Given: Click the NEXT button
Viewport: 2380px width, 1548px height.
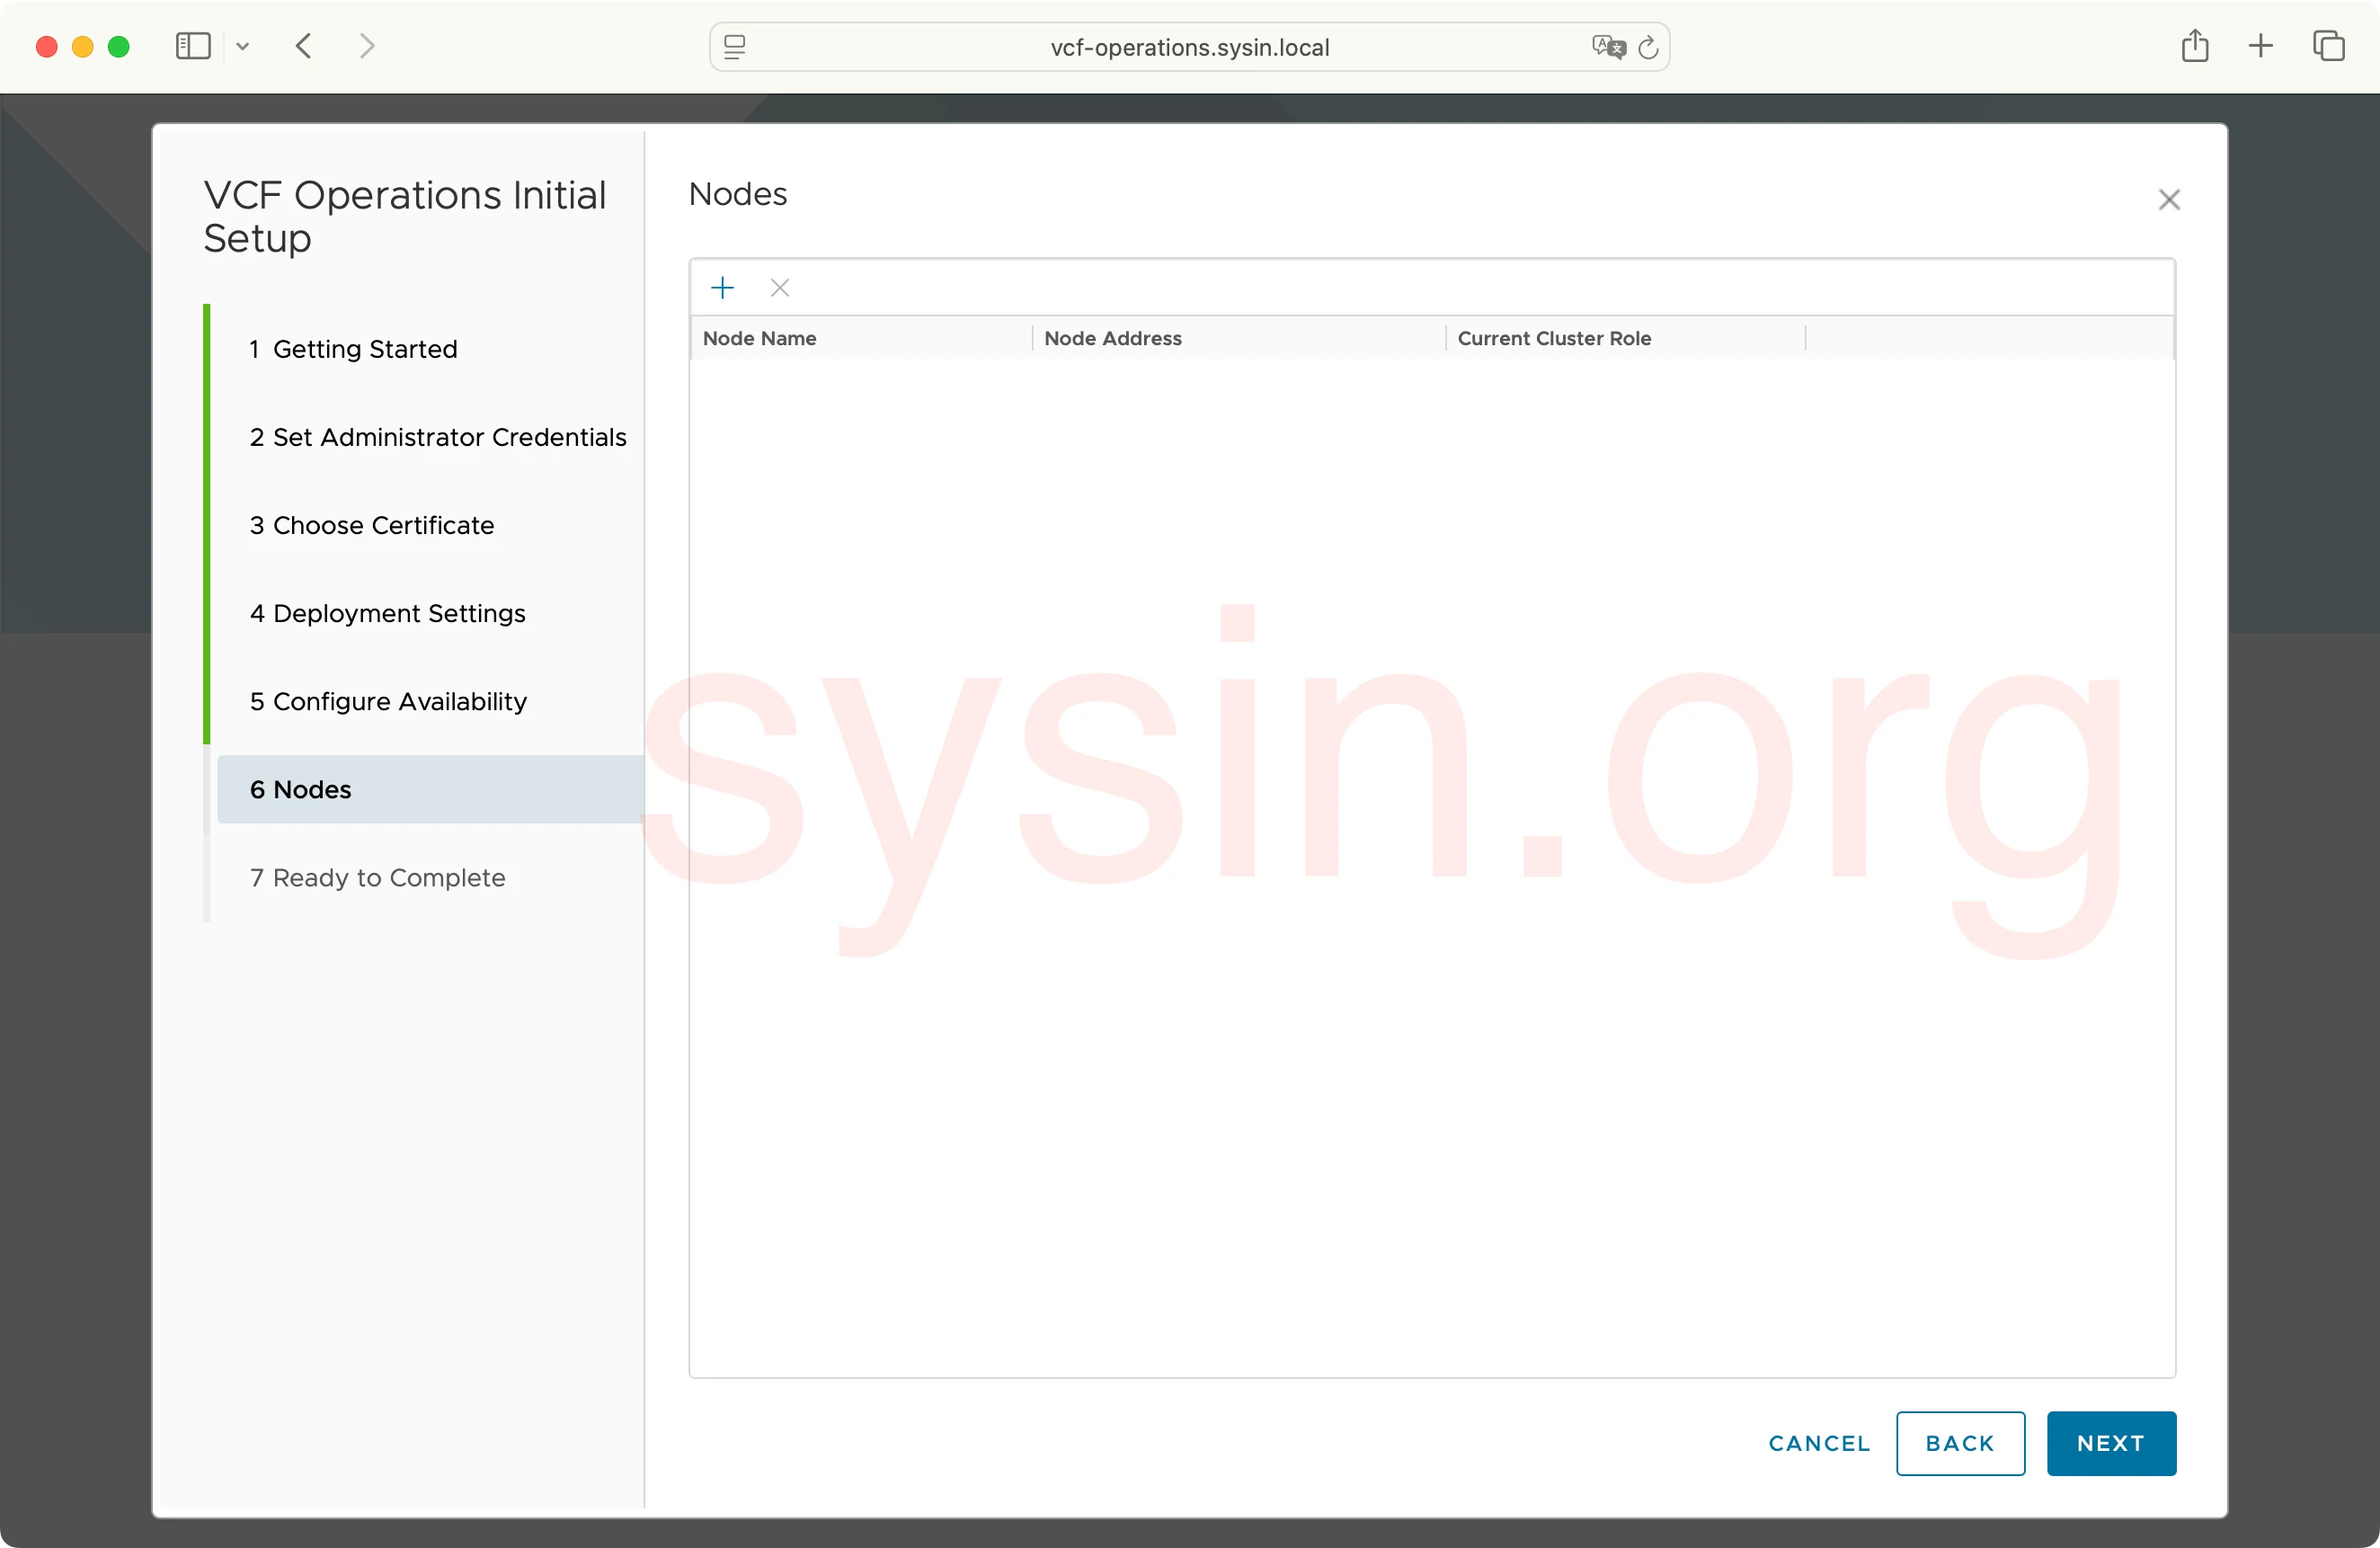Looking at the screenshot, I should click(x=2111, y=1443).
